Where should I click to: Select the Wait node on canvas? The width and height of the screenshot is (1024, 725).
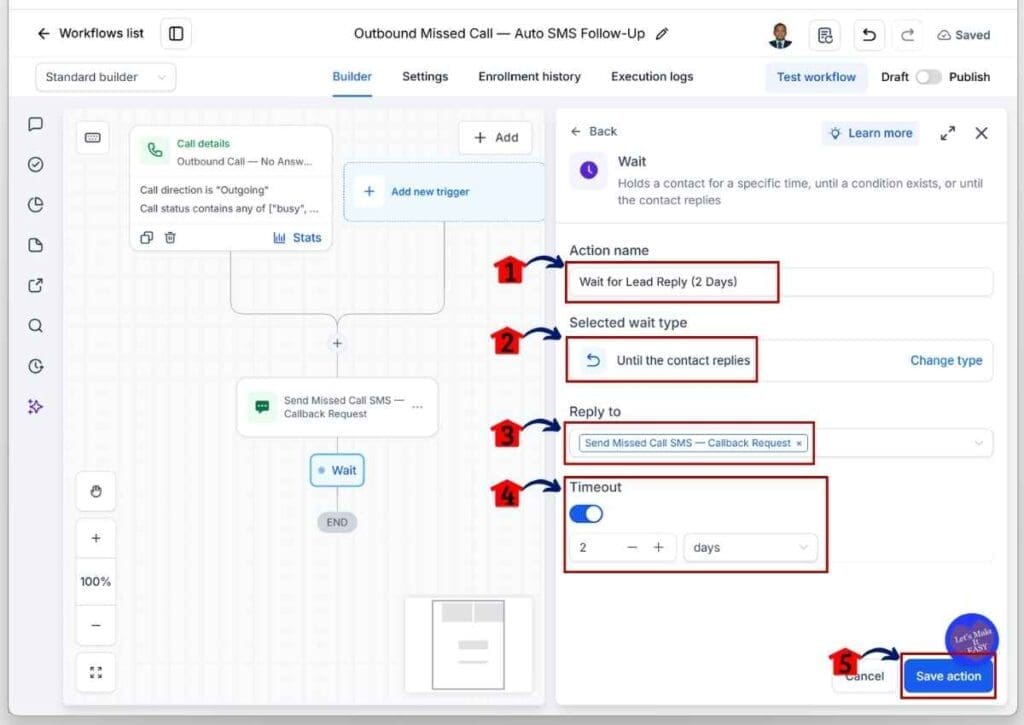[x=337, y=471]
